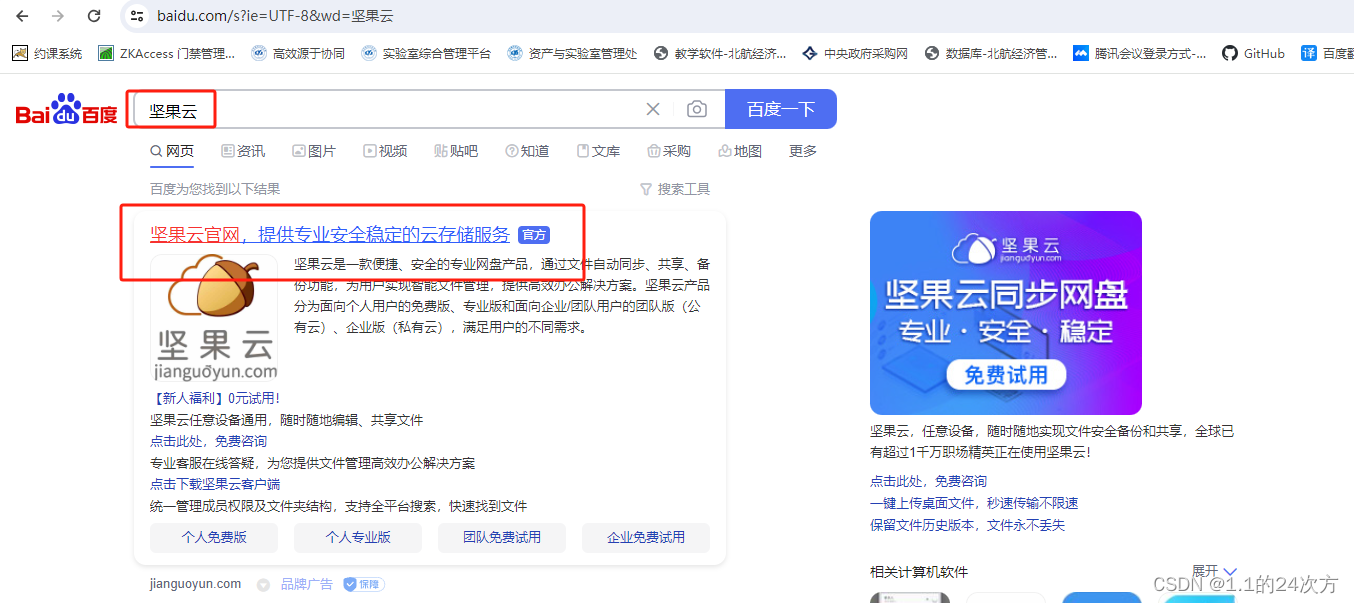1354x603 pixels.
Task: Open 资产与实验室管理处 bookmark
Action: point(572,53)
